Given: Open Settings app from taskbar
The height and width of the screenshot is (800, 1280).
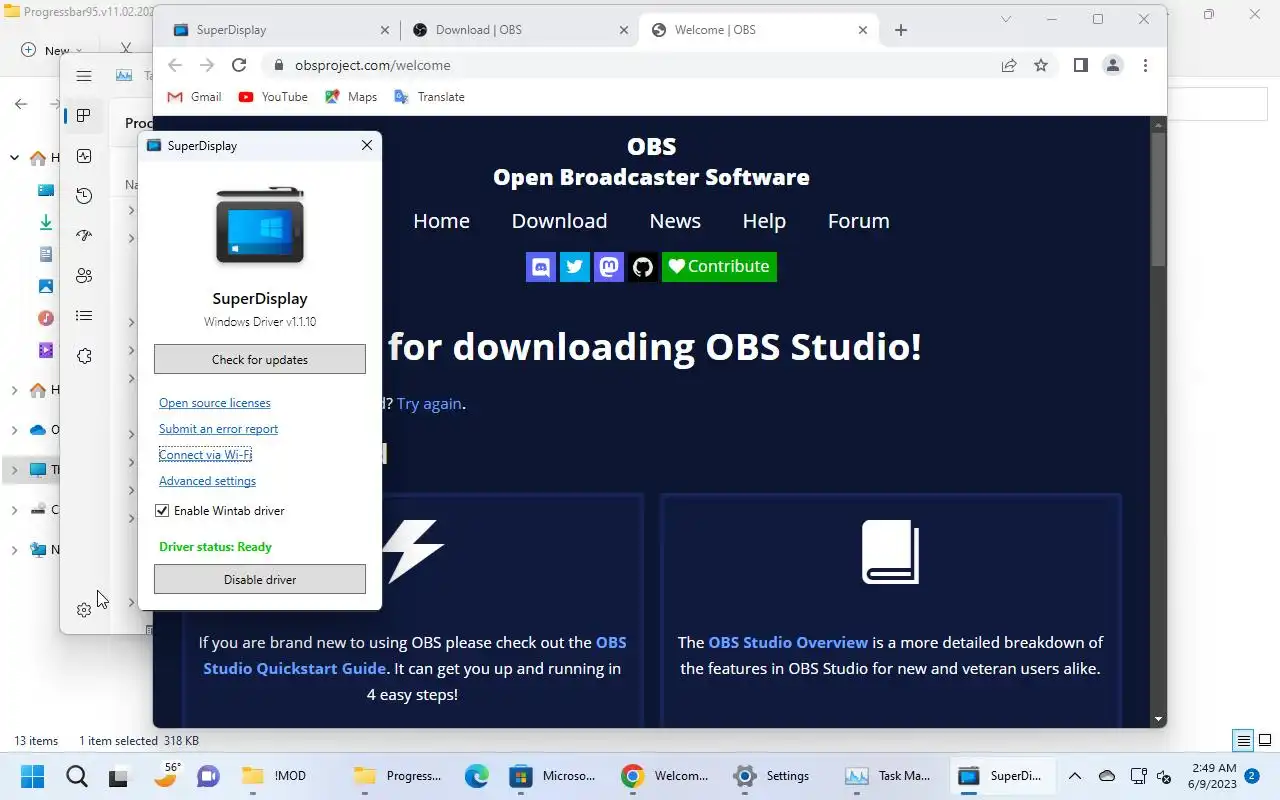Looking at the screenshot, I should [771, 776].
